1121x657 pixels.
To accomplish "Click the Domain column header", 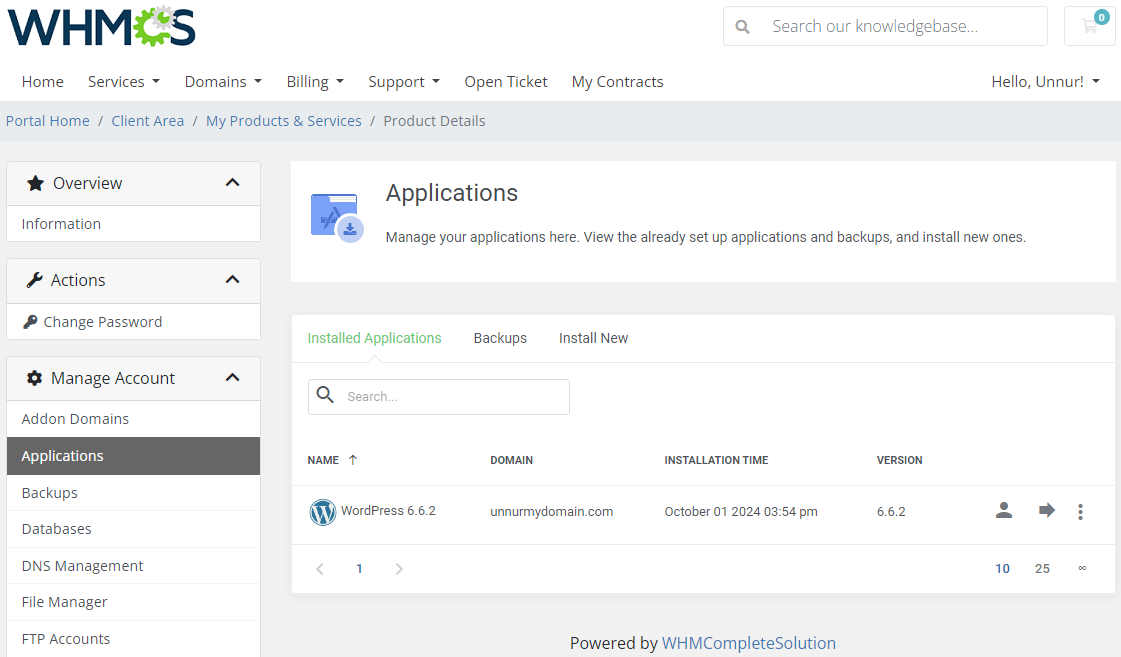I will (x=511, y=460).
